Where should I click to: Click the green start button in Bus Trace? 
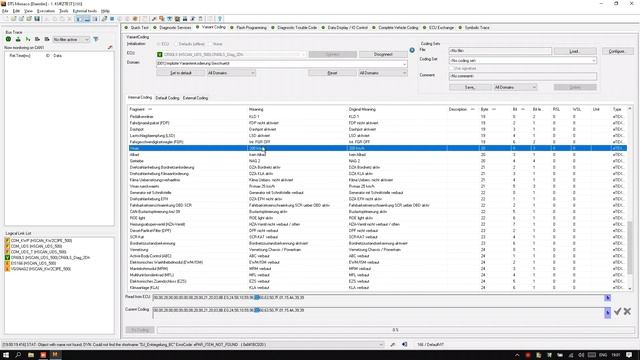(x=8, y=39)
